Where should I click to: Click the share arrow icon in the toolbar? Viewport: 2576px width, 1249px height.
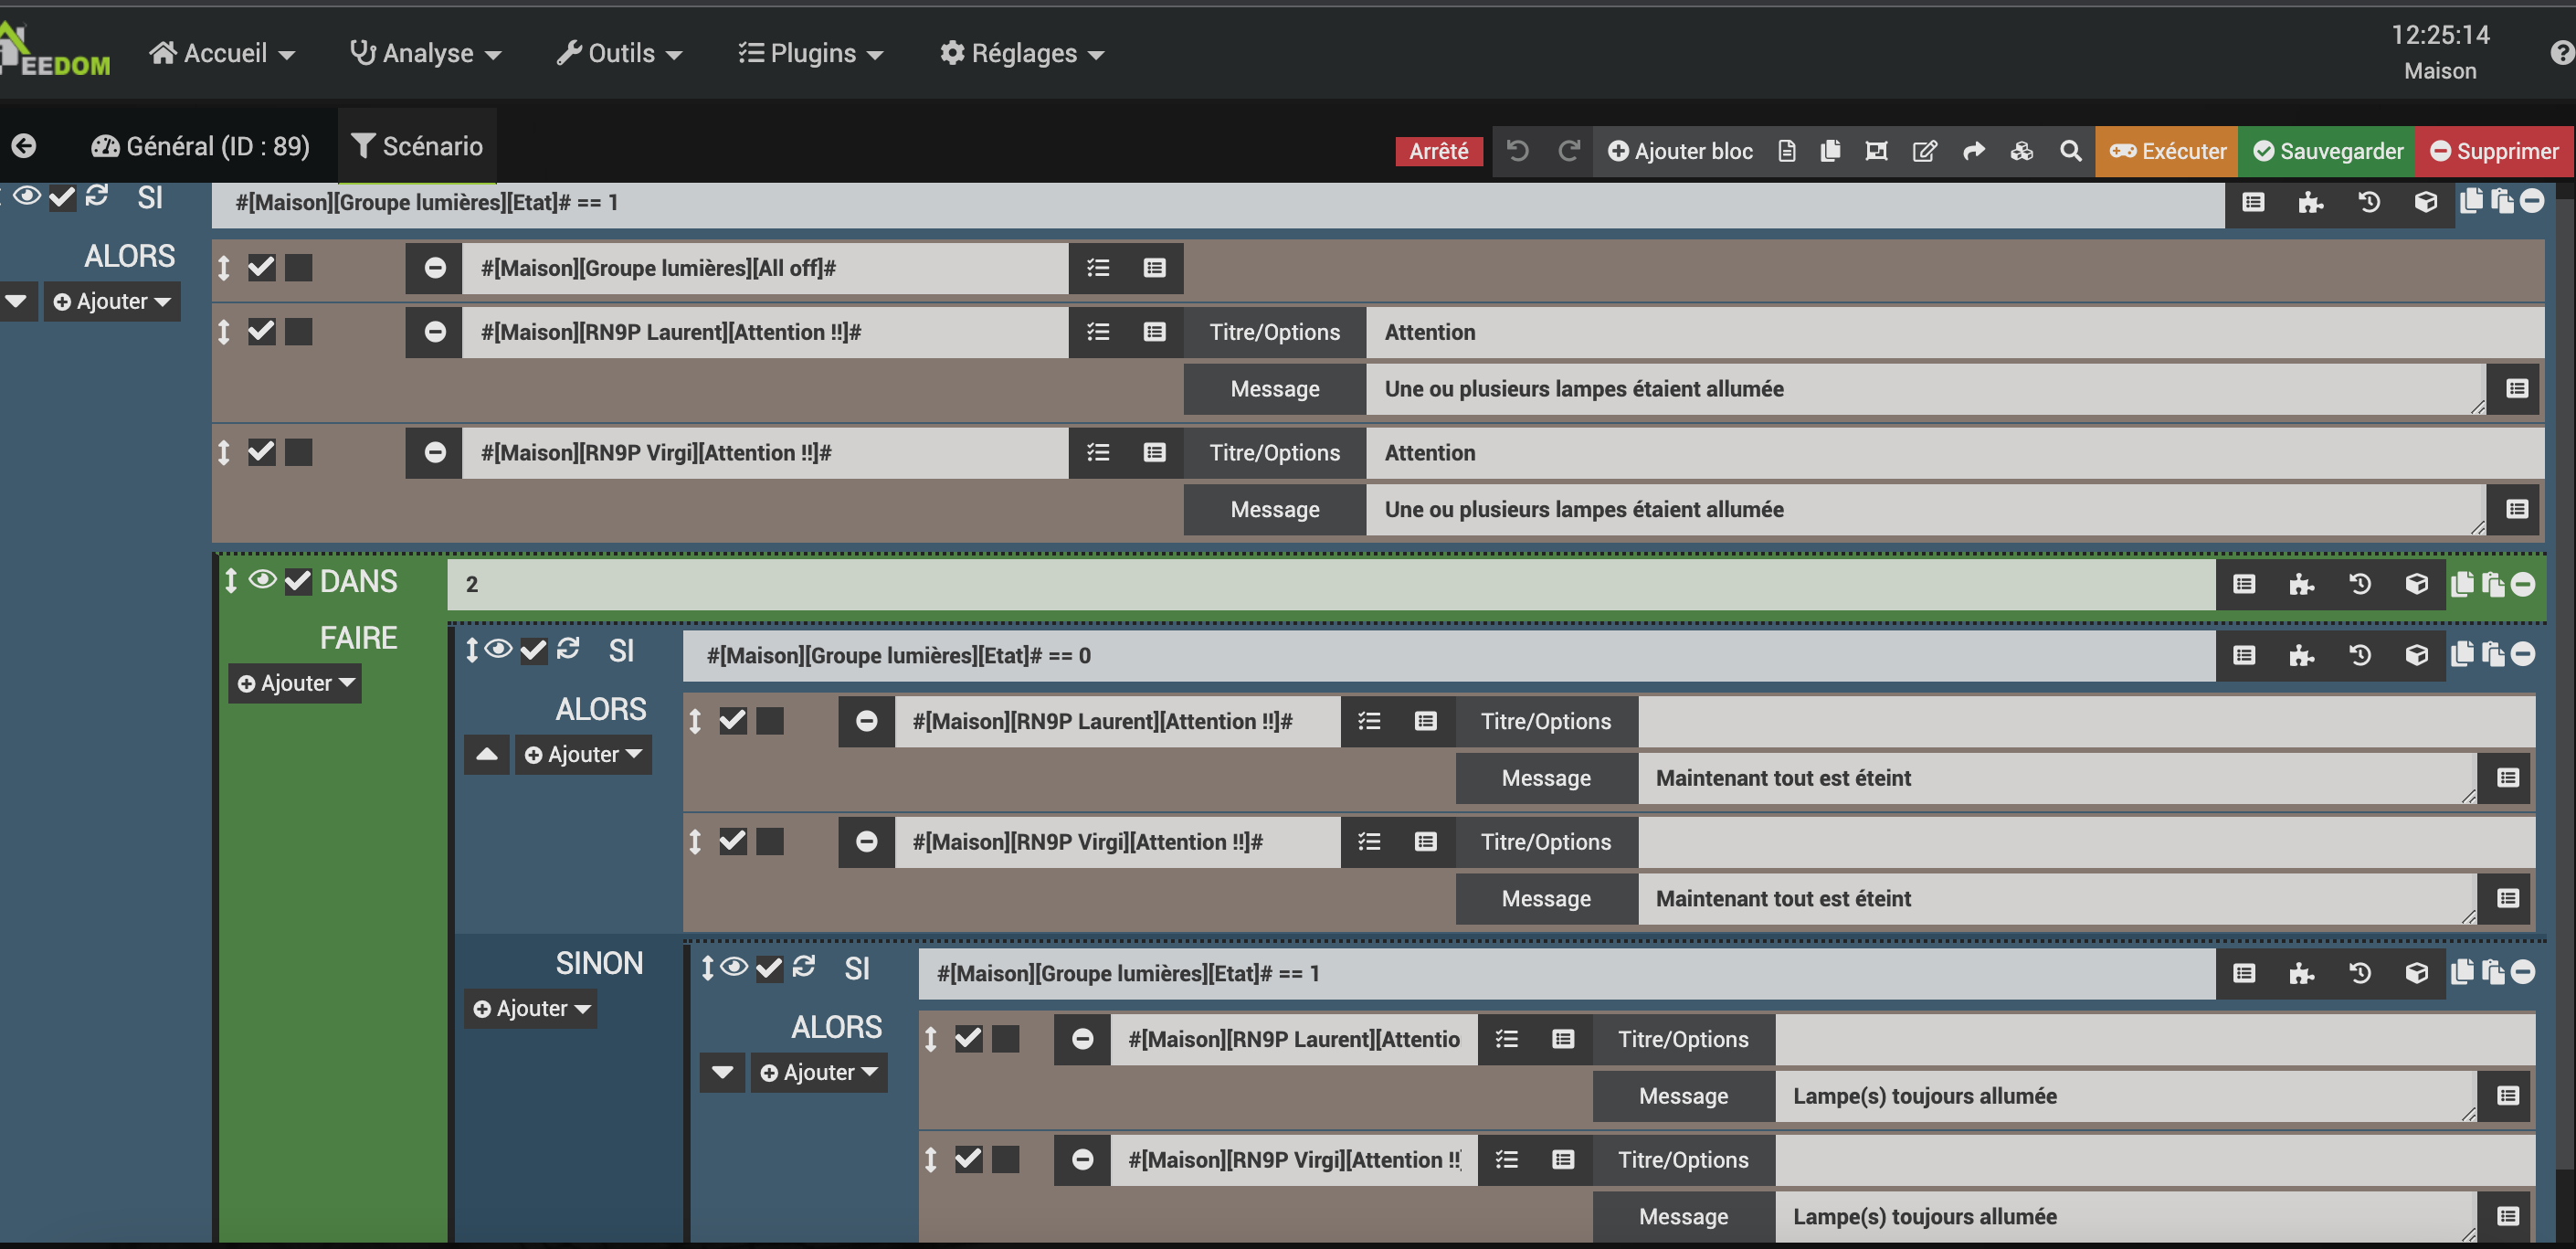pos(1973,151)
